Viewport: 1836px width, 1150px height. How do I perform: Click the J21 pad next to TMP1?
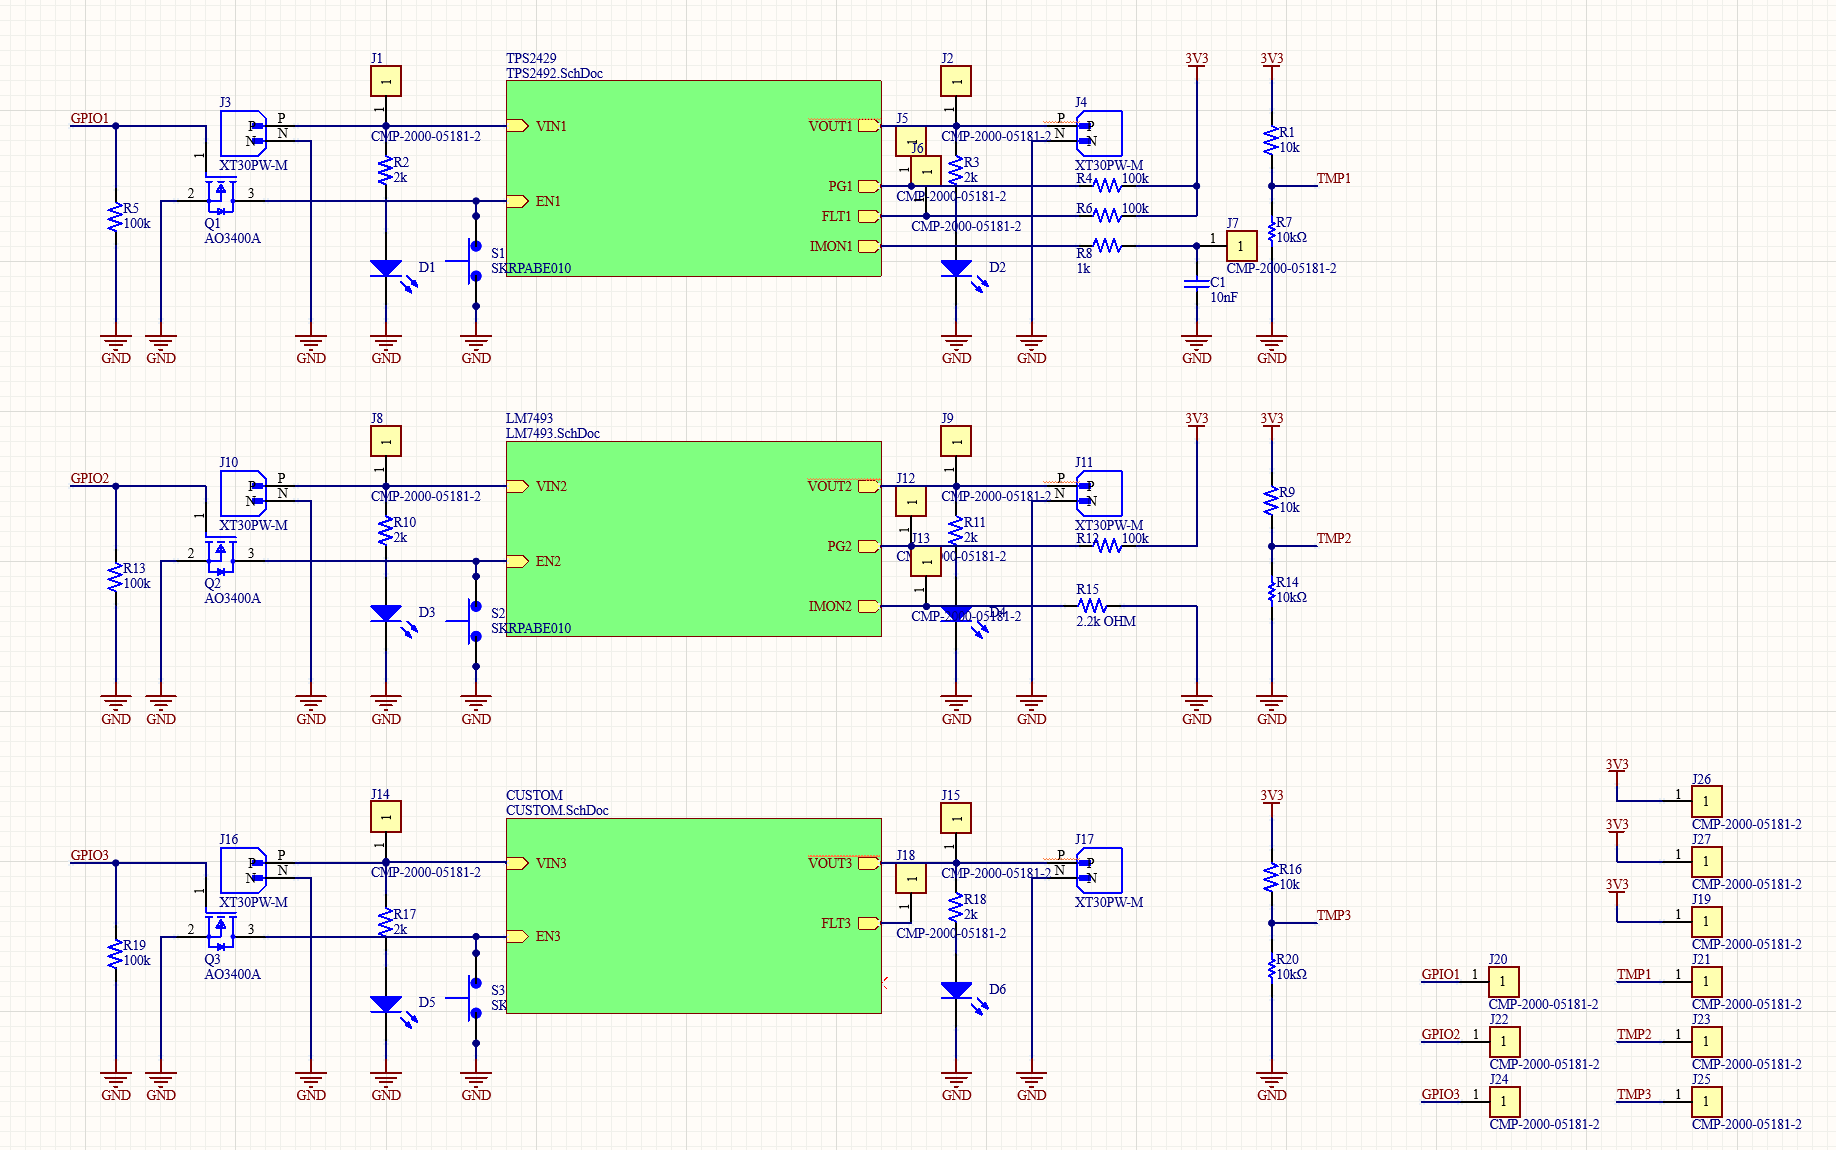pos(1706,982)
